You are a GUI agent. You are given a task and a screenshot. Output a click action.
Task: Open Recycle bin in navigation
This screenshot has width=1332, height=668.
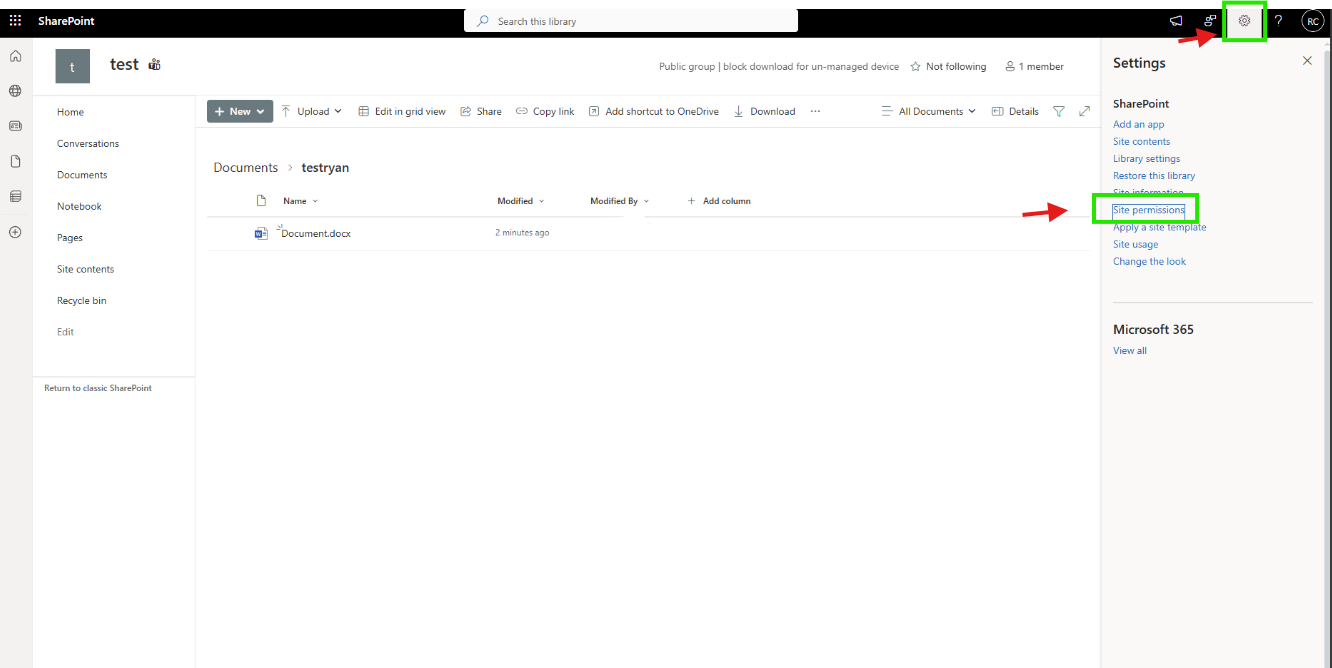82,301
